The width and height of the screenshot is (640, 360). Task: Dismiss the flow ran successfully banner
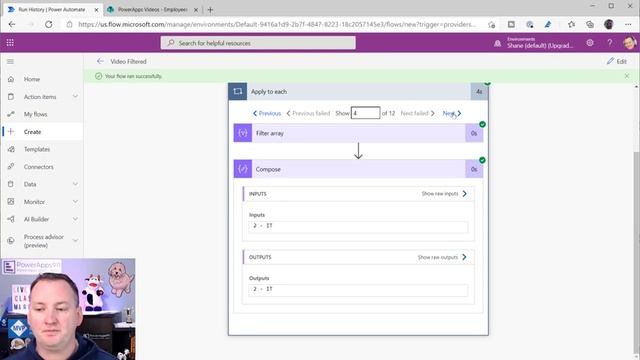[x=627, y=76]
